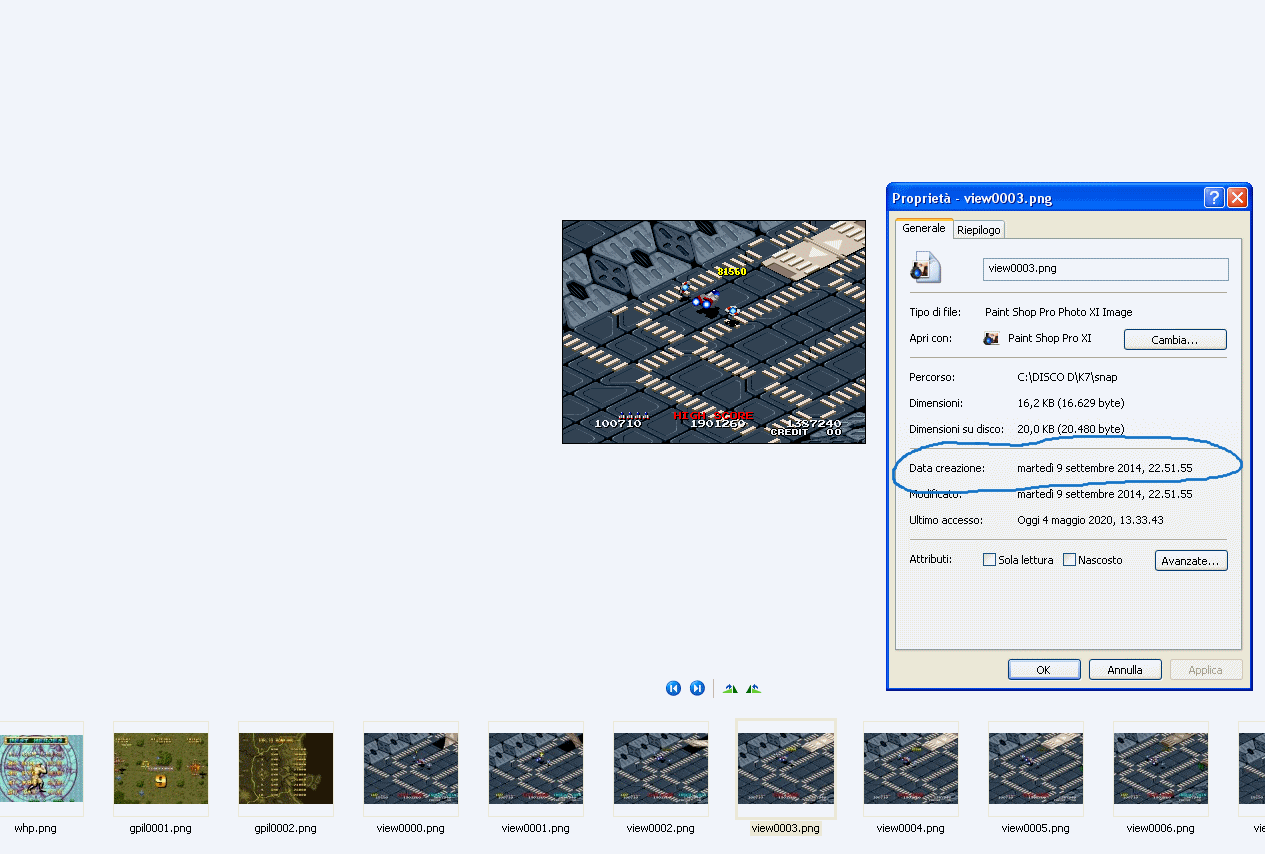This screenshot has width=1265, height=854.
Task: Click the 'Oggi 4 maggio 2020, 13.33.43' access value
Action: coord(1091,520)
